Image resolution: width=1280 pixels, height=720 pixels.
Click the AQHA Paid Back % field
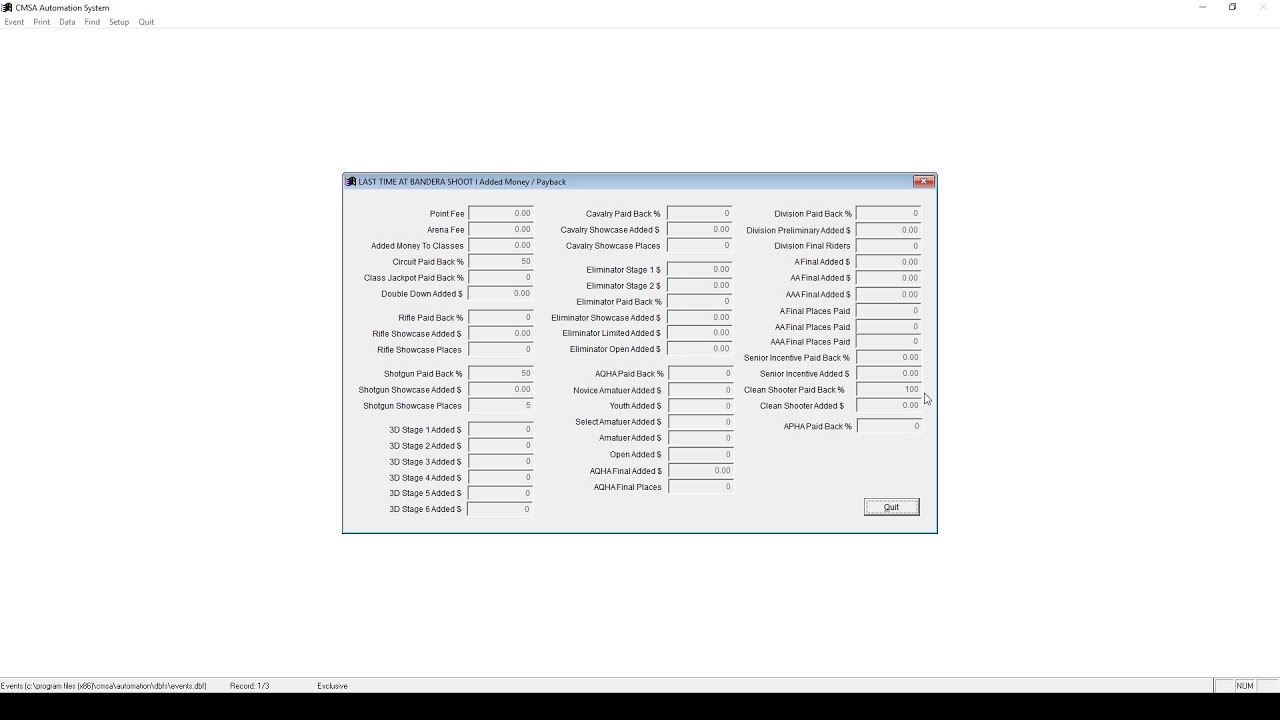coord(700,373)
